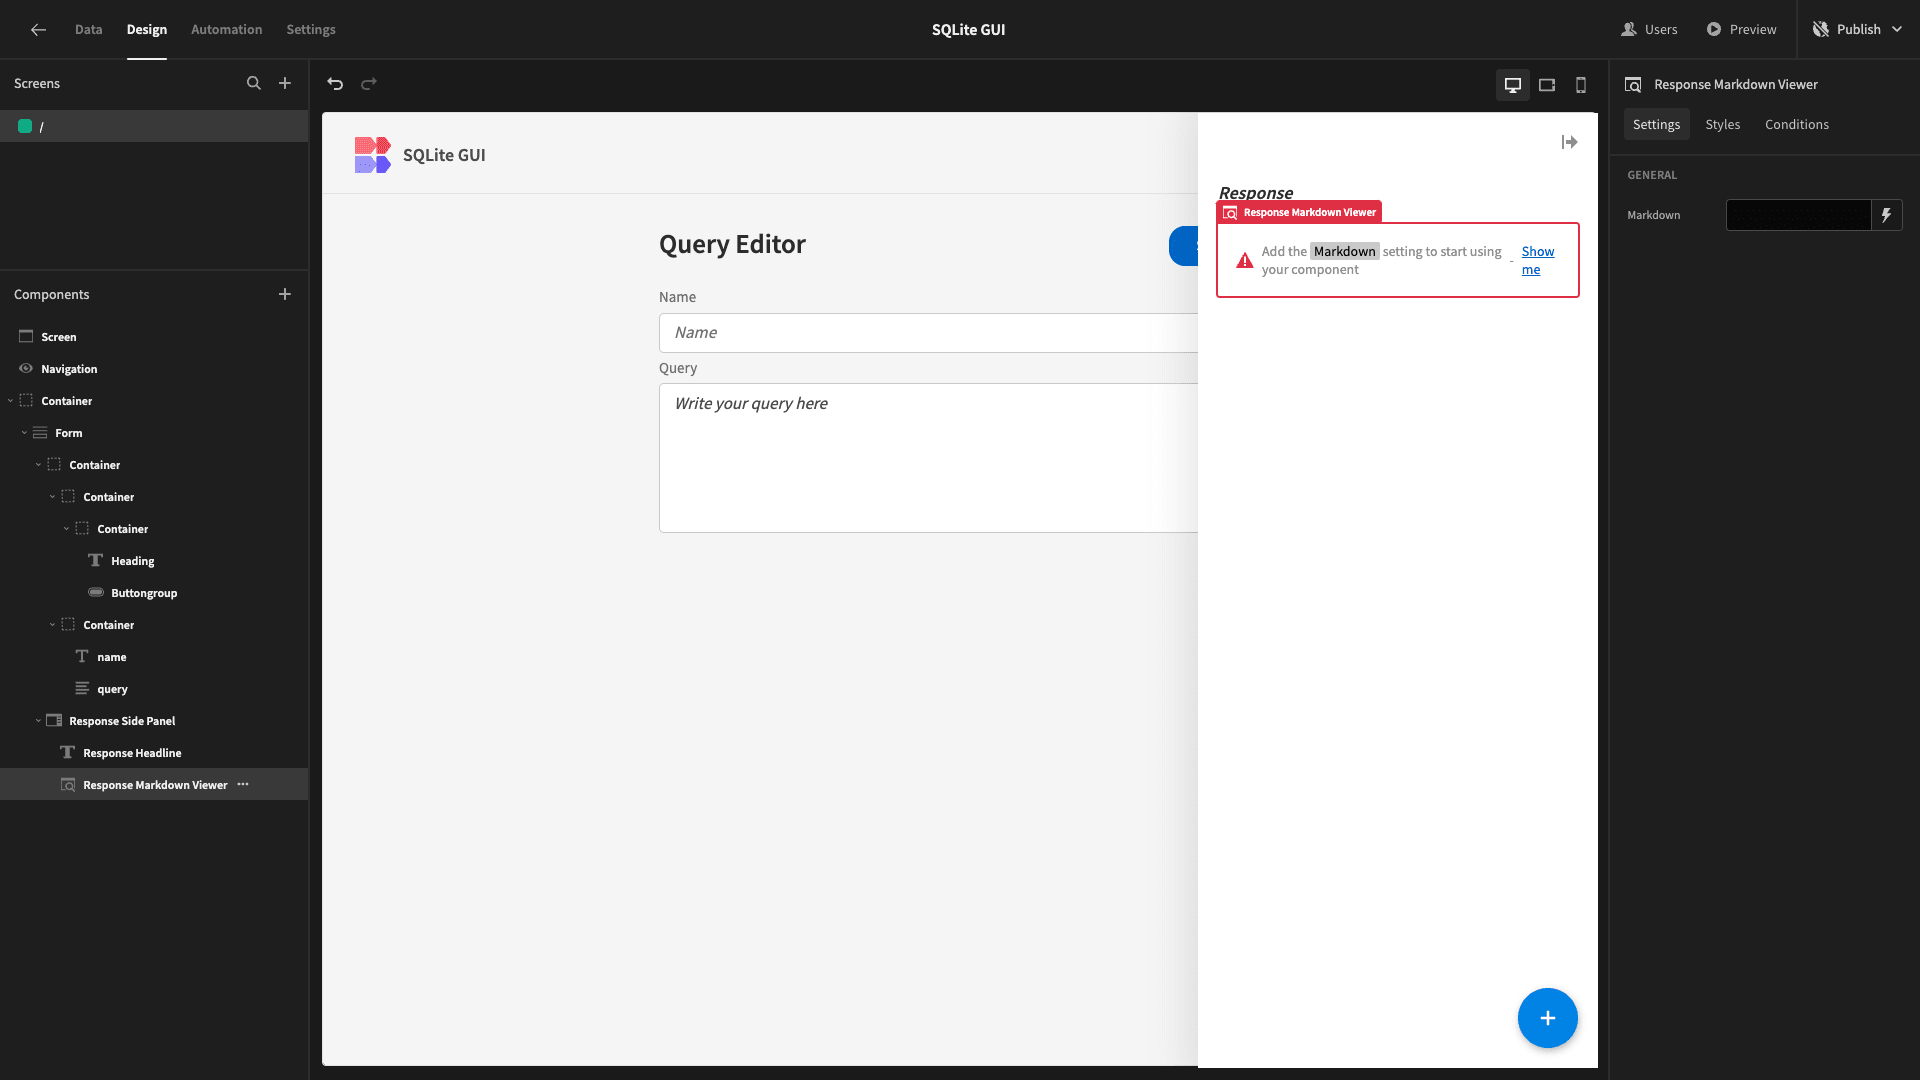The height and width of the screenshot is (1080, 1920).
Task: Open the Publish dropdown
Action: 1857,30
